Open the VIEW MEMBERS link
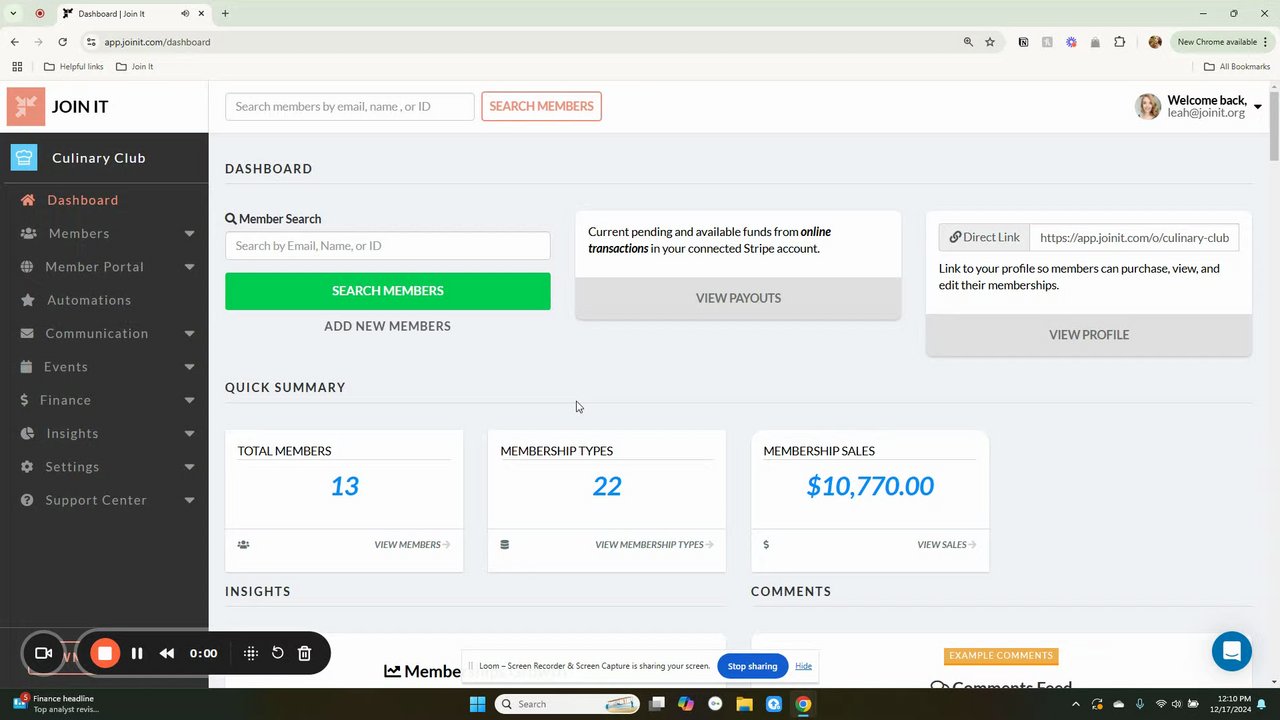The height and width of the screenshot is (720, 1280). click(x=412, y=545)
